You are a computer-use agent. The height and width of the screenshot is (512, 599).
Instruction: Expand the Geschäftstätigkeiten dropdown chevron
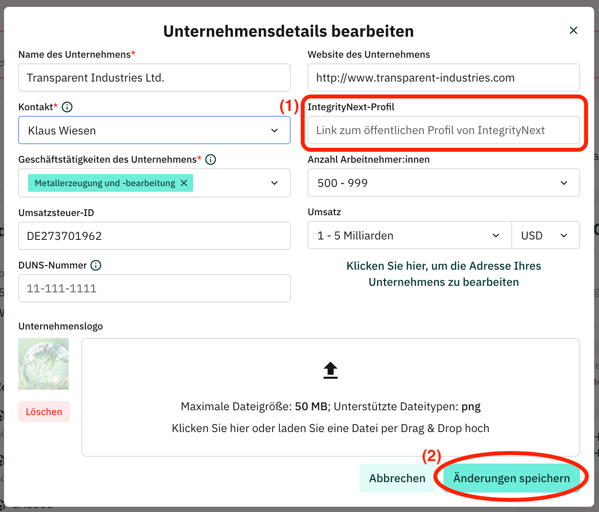pyautogui.click(x=274, y=183)
